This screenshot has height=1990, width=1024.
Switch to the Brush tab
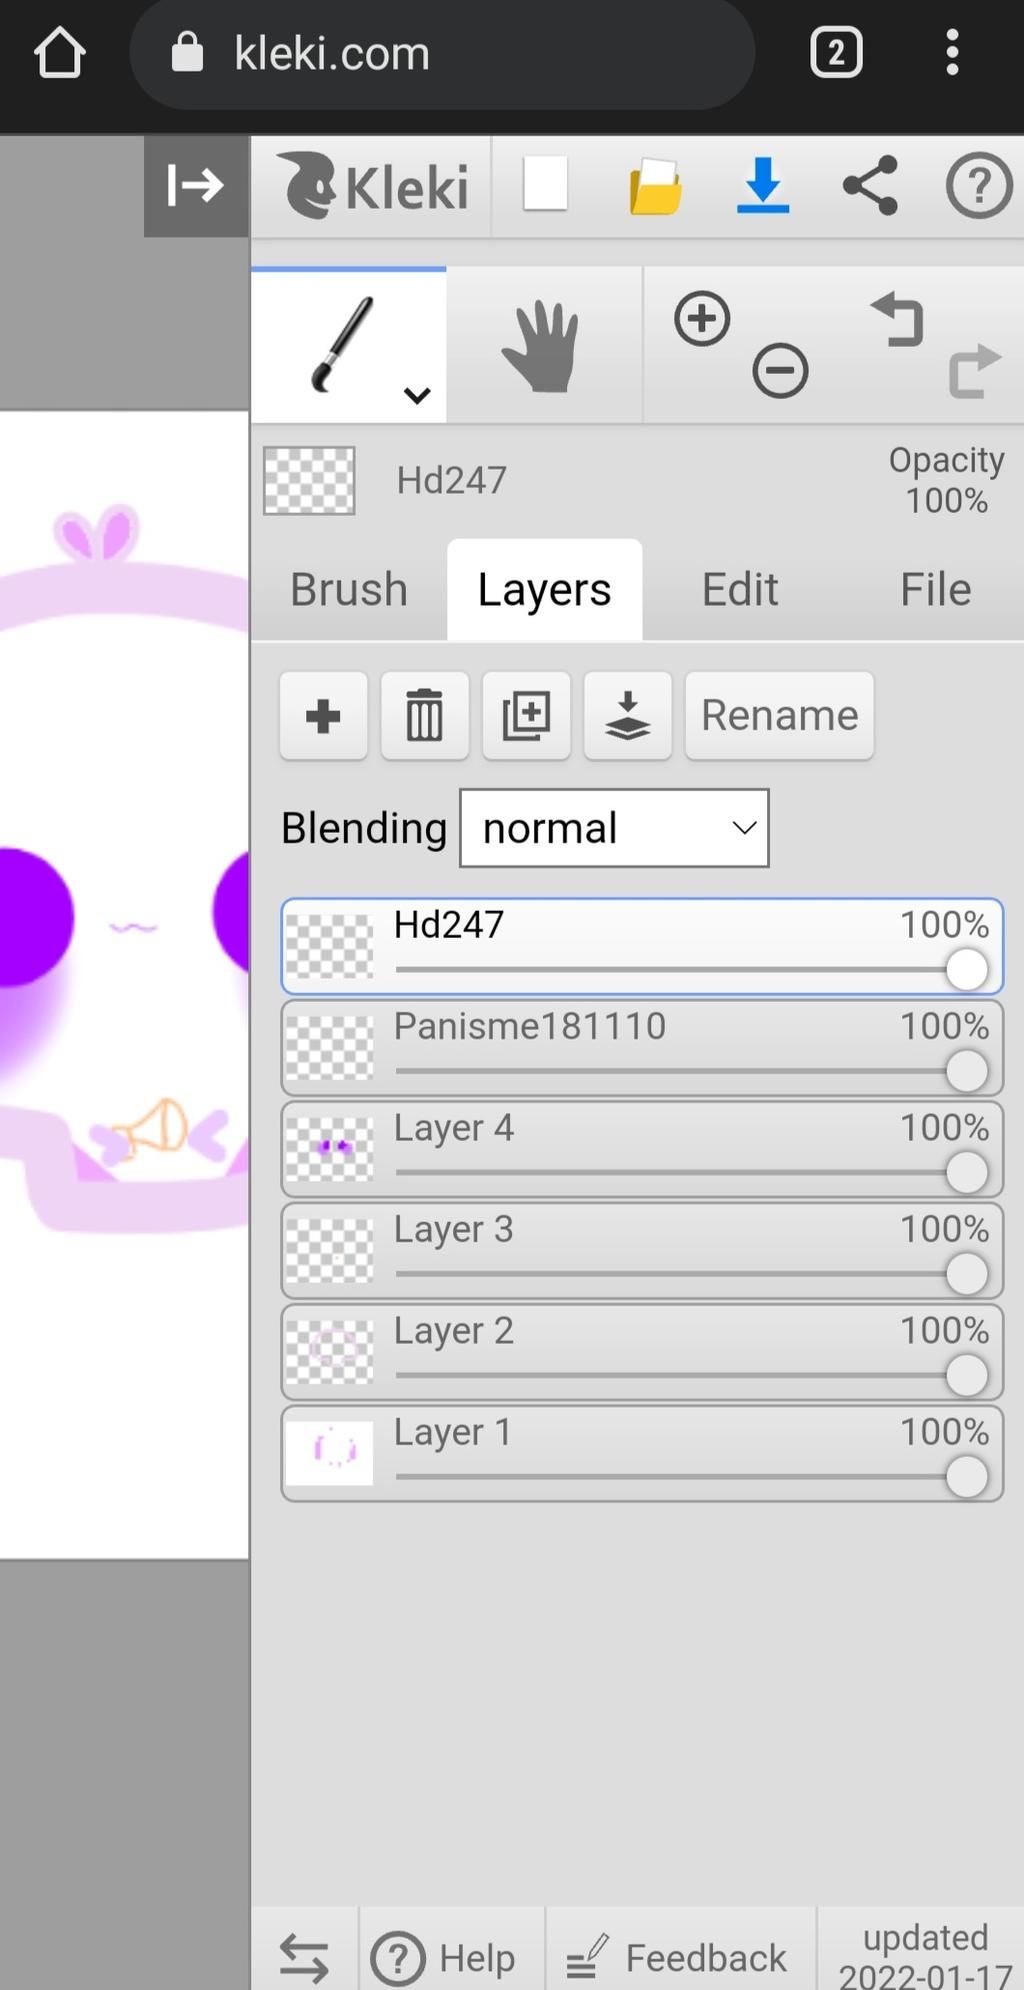tap(349, 589)
